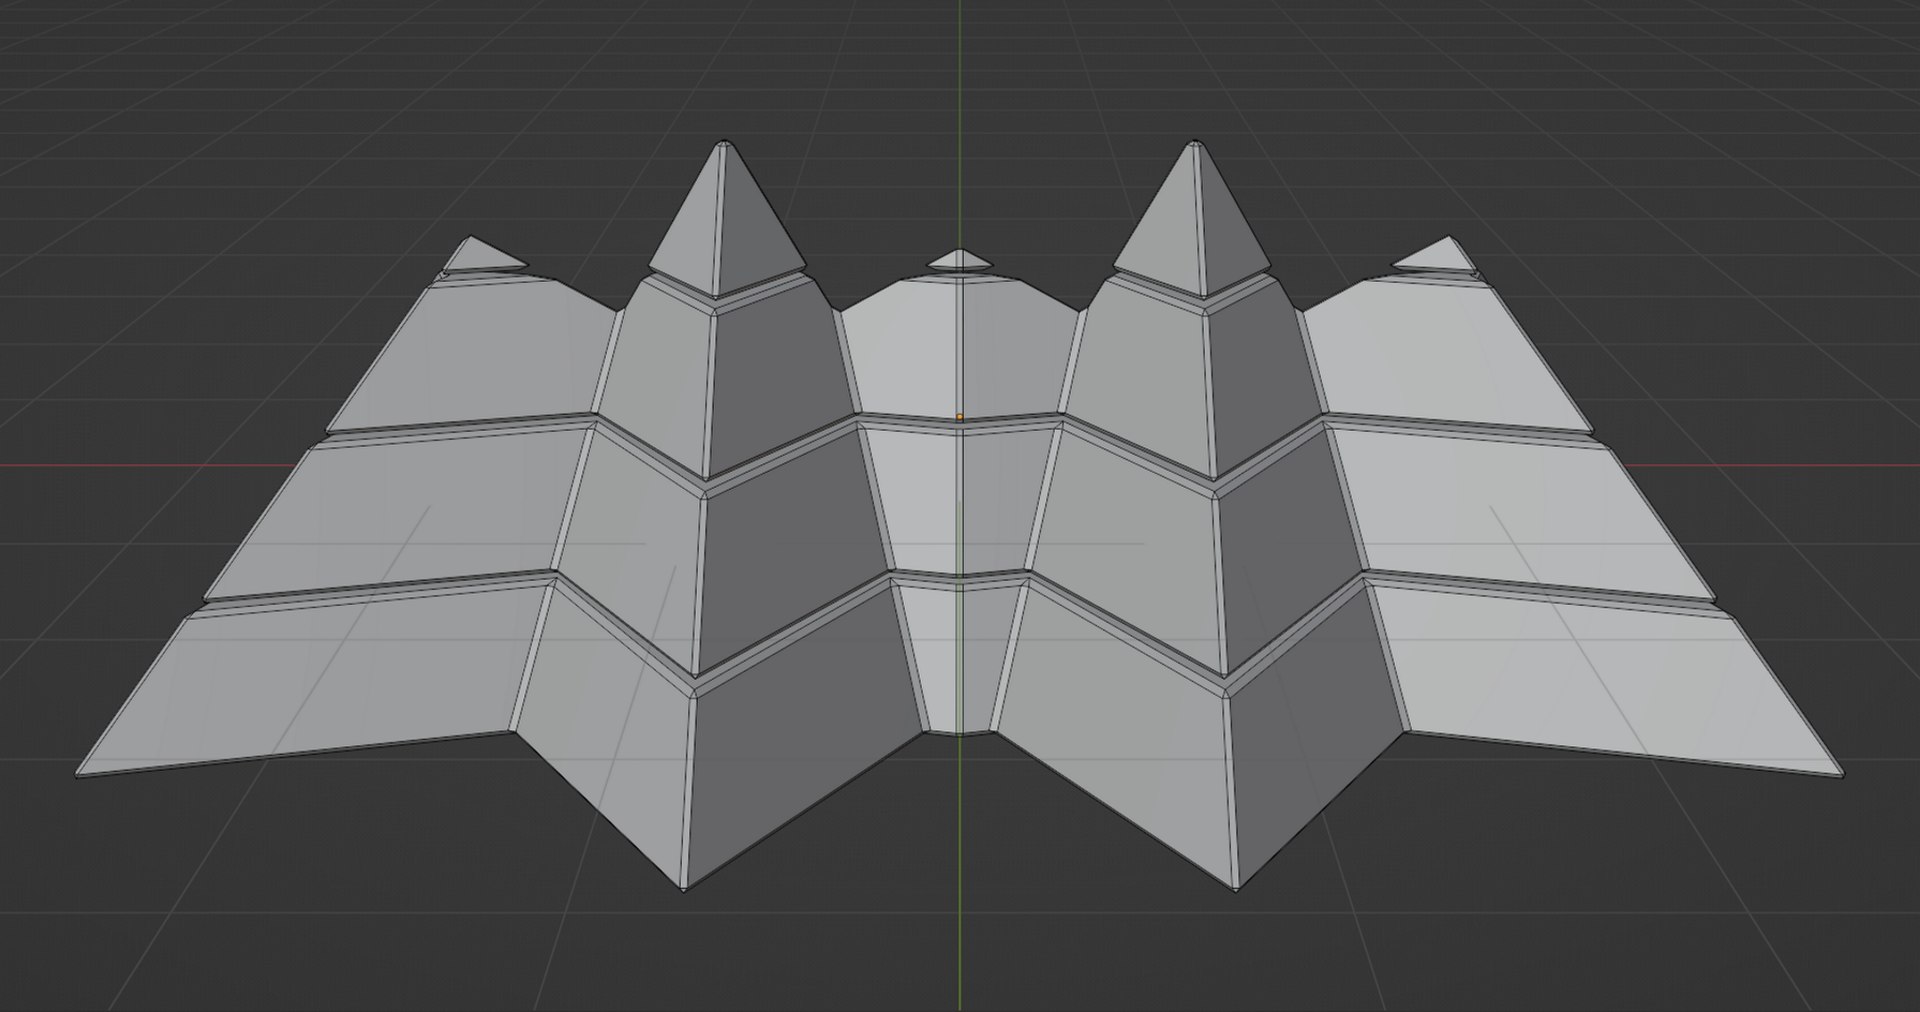Select the orange origin point of the mesh
1920x1012 pixels.
tap(960, 417)
